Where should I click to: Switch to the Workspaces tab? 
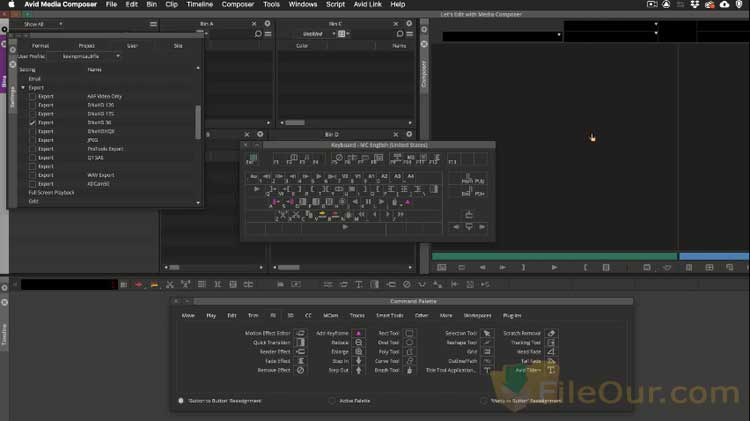[x=477, y=316]
